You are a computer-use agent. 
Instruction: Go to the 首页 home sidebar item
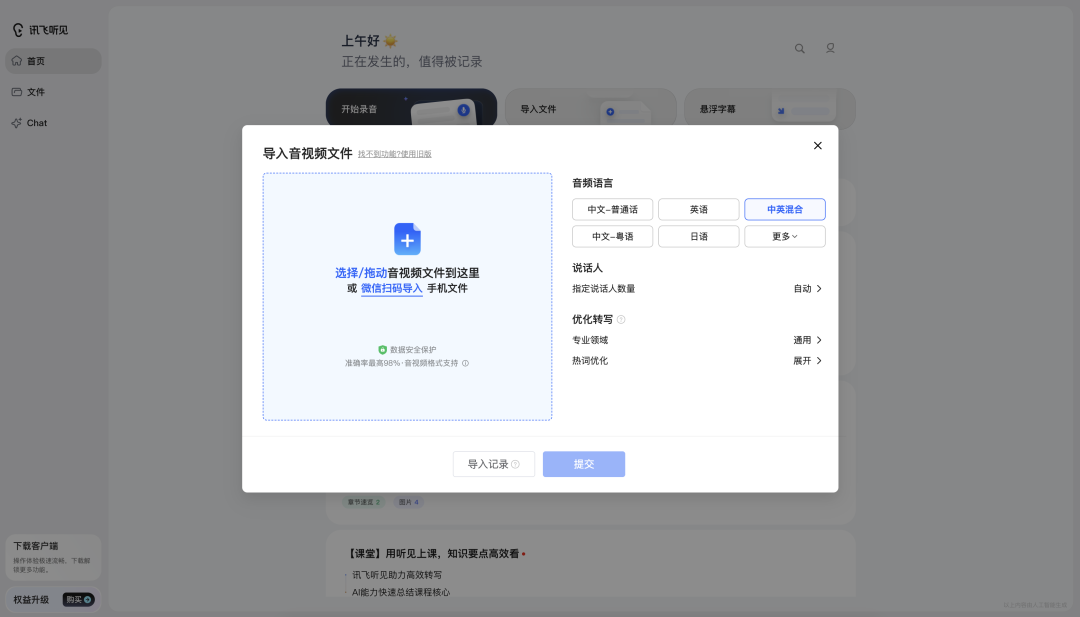53,61
